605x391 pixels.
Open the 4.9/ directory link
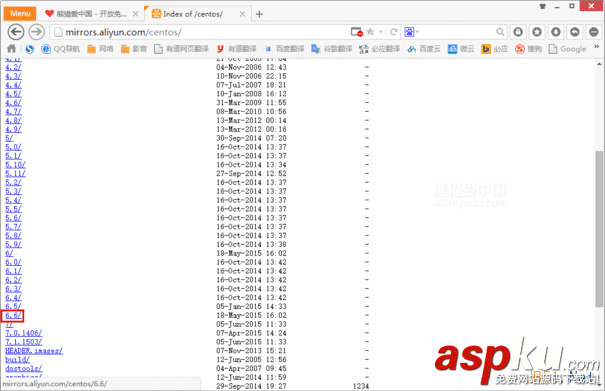click(x=13, y=129)
